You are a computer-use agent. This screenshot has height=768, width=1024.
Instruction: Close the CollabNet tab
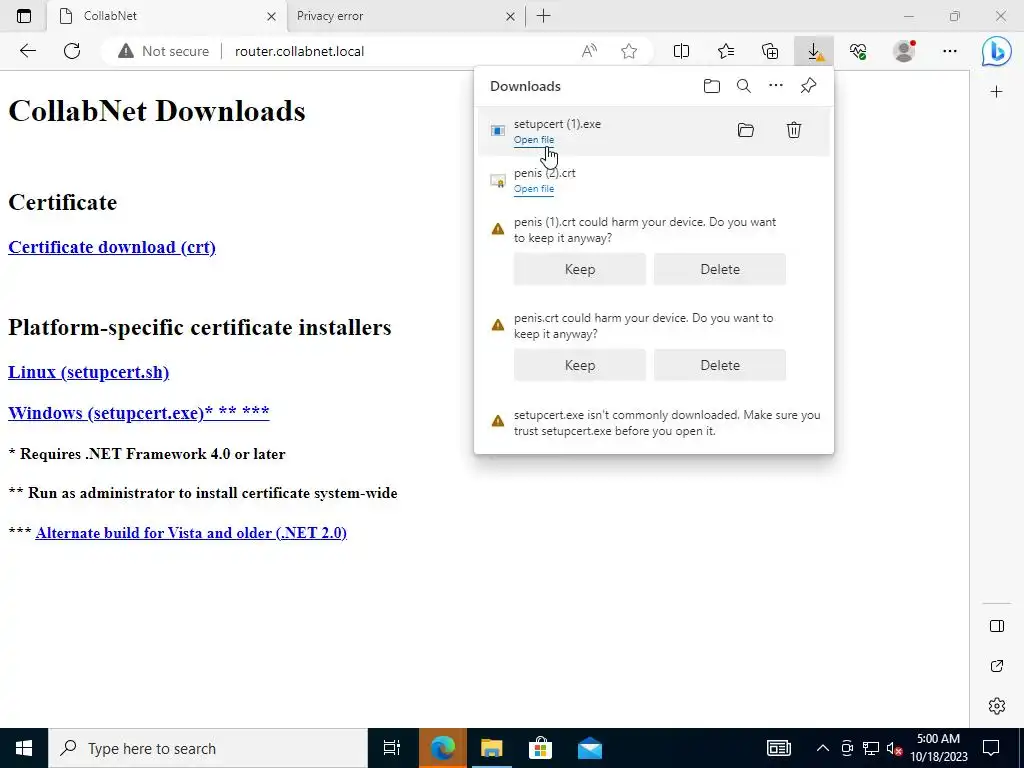[x=272, y=16]
